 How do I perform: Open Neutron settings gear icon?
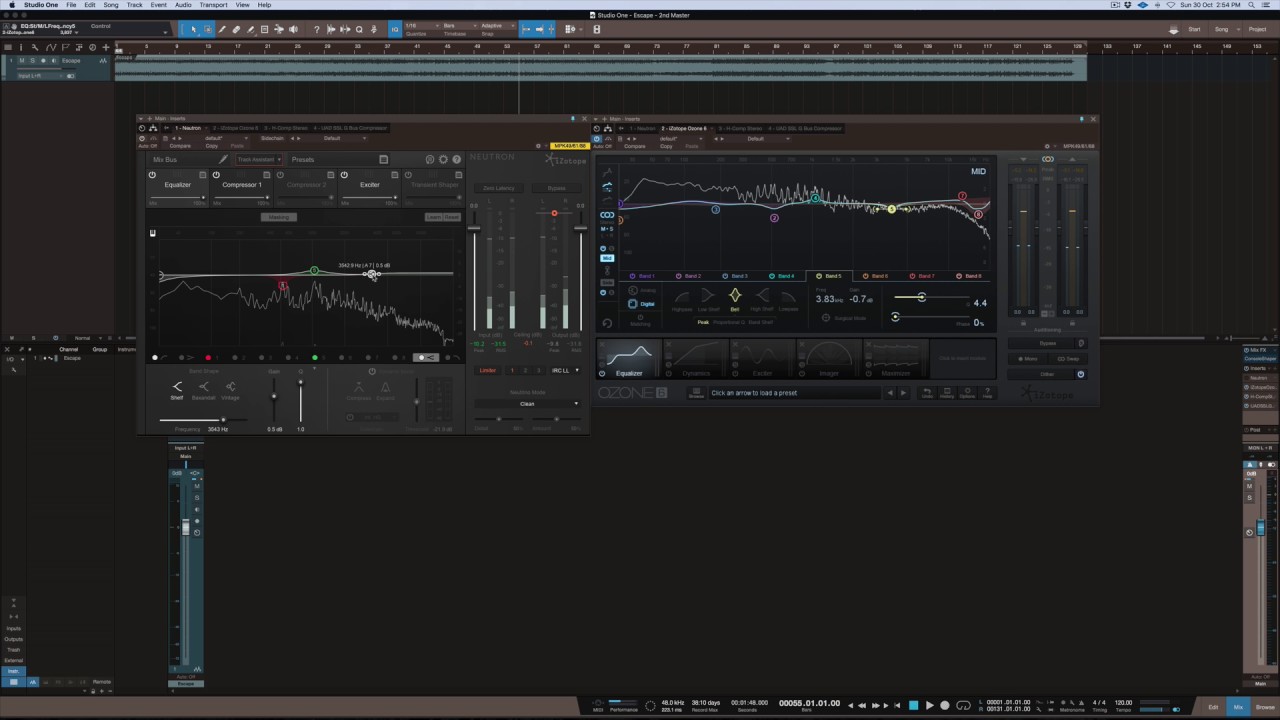pos(443,160)
